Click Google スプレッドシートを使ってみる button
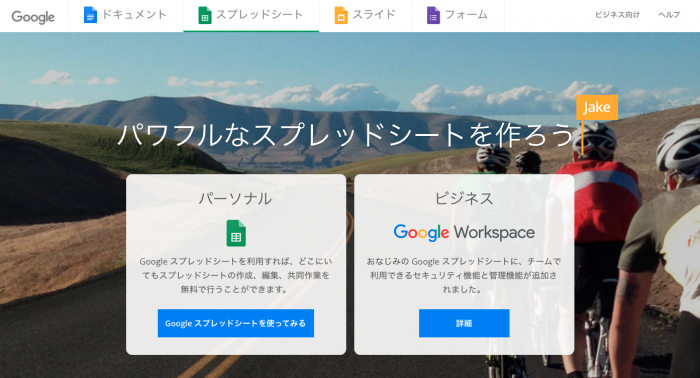 pos(236,323)
